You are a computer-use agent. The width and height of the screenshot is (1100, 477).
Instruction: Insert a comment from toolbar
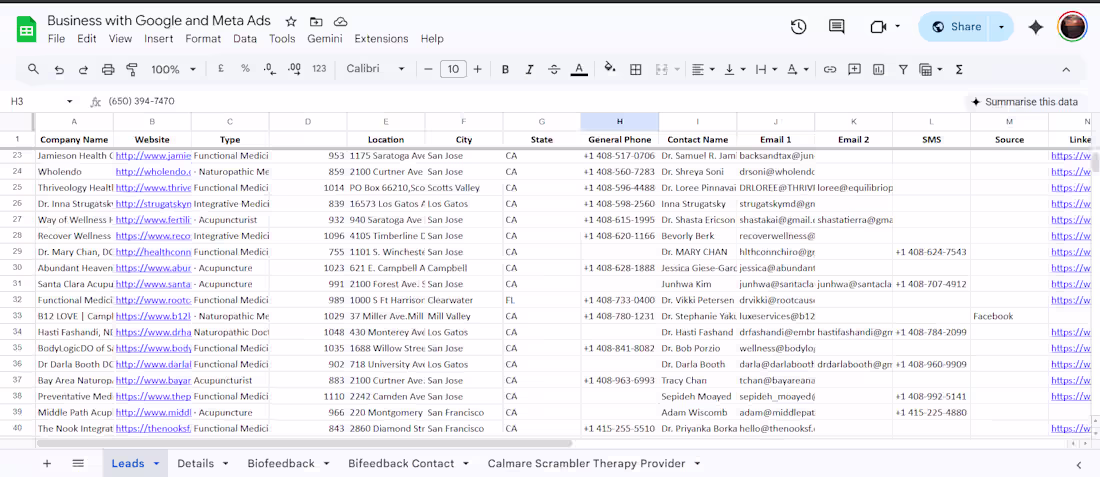(854, 69)
